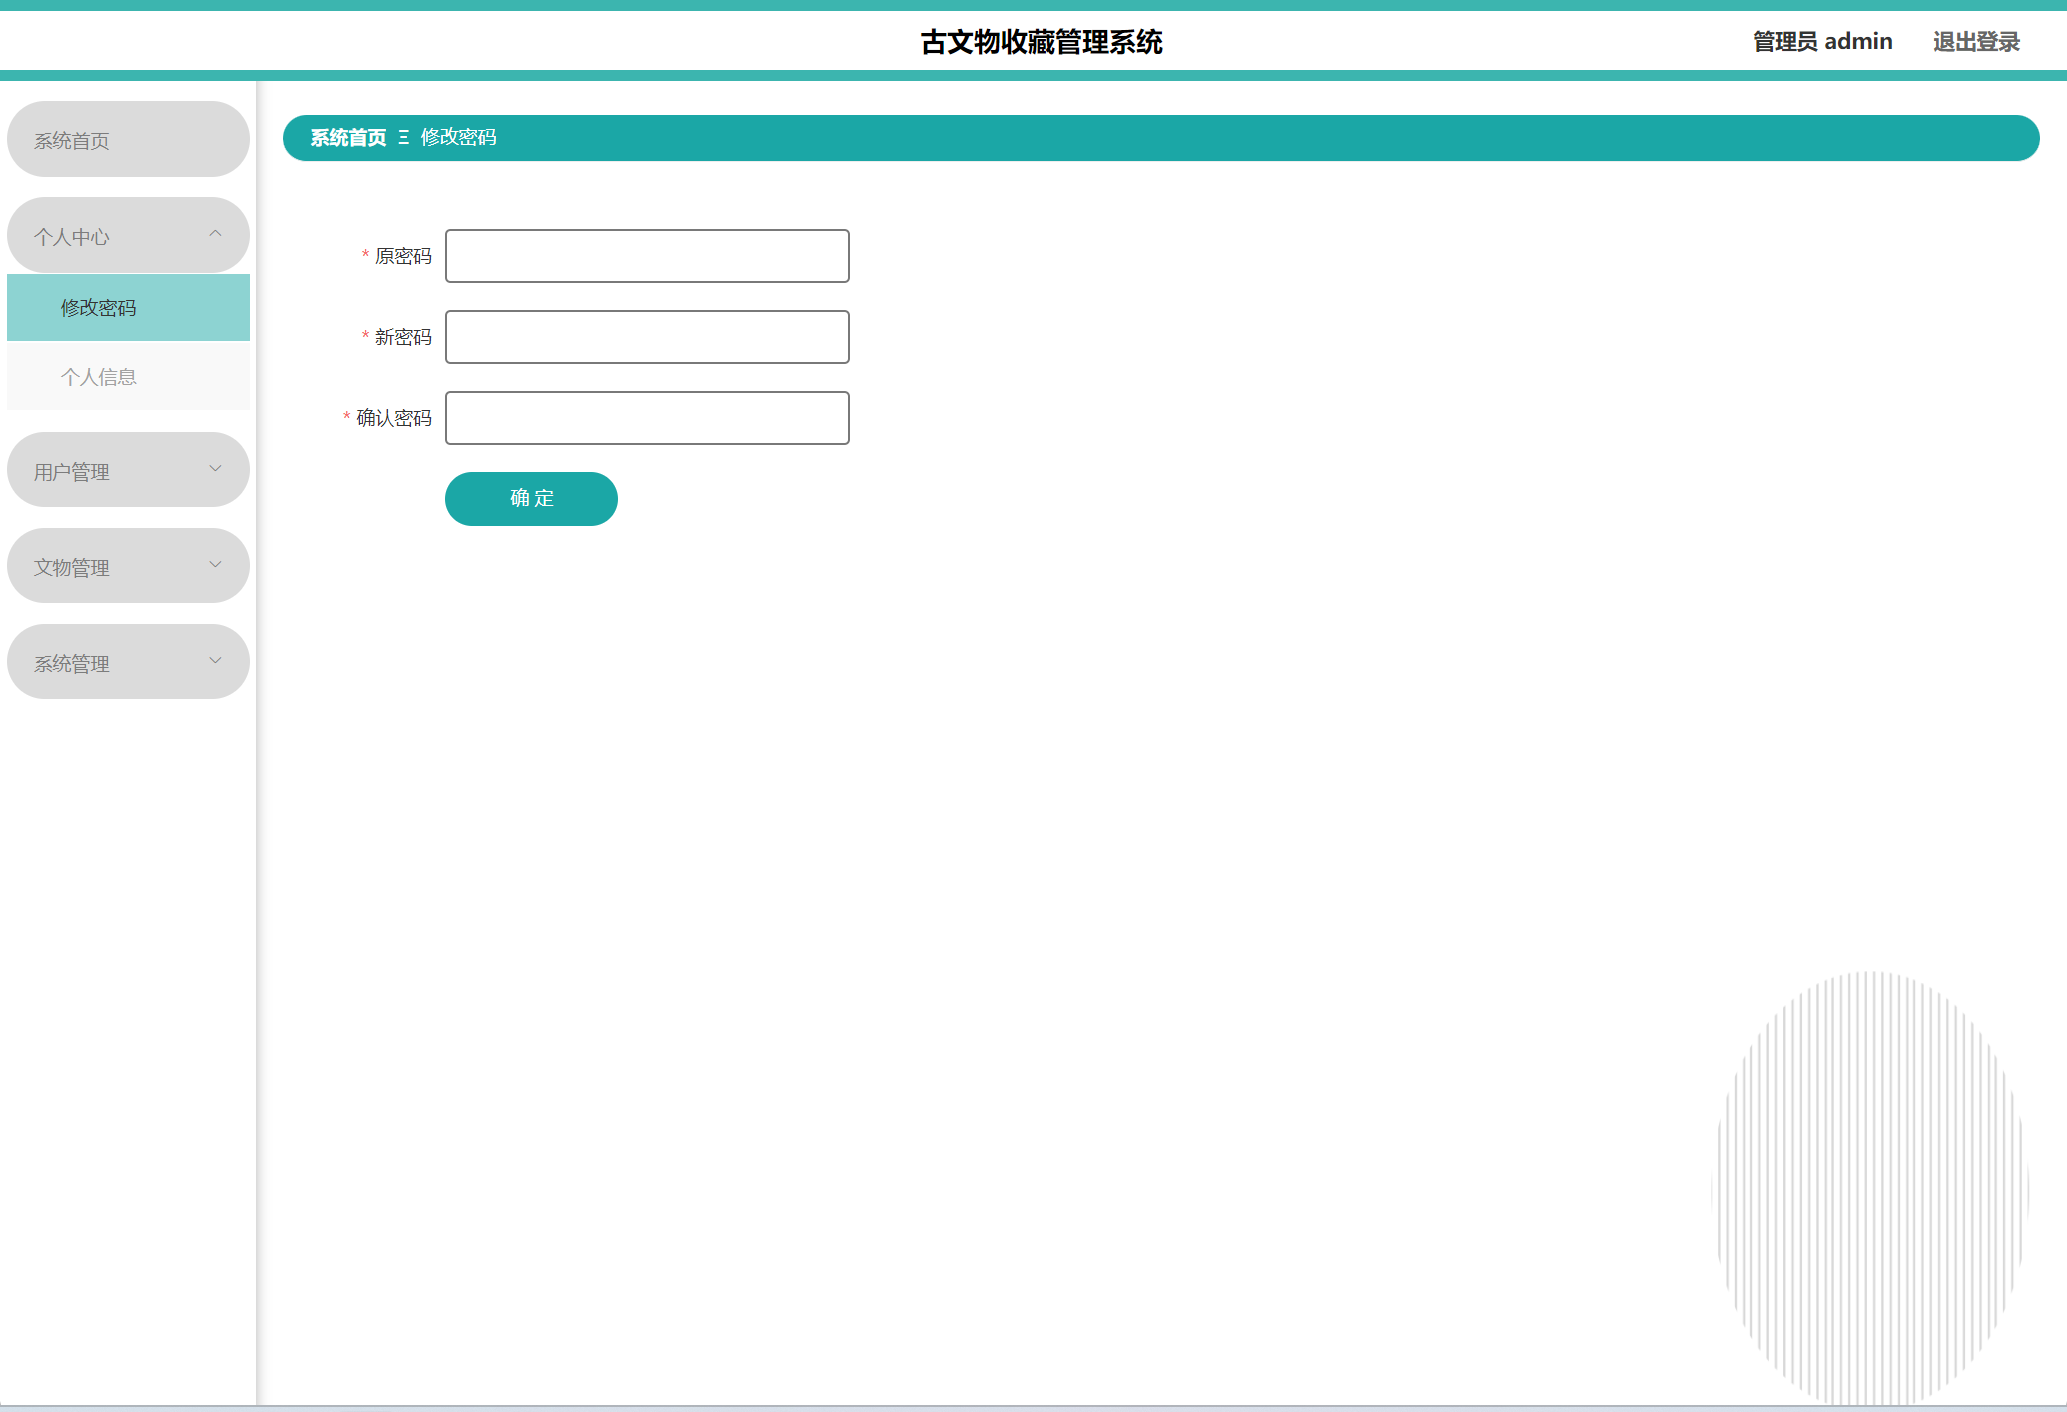Image resolution: width=2067 pixels, height=1412 pixels.
Task: Click the 管理员 admin user label
Action: [1822, 42]
